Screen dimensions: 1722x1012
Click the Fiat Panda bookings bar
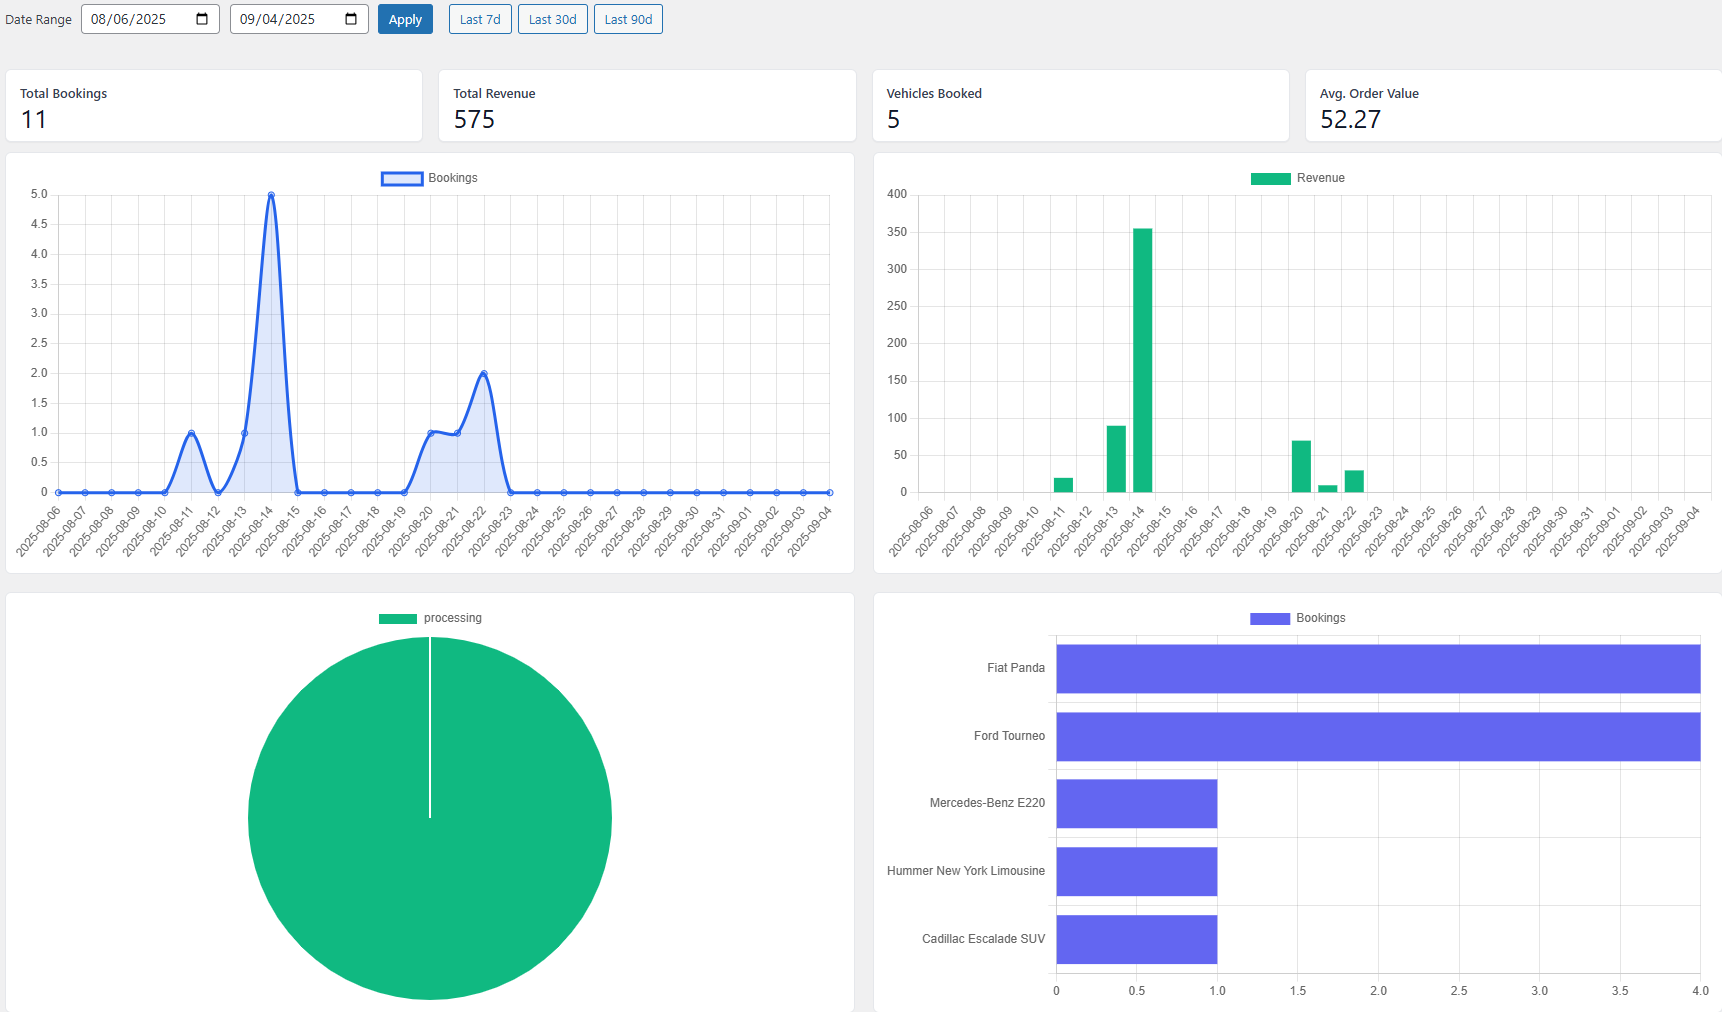click(x=1378, y=669)
